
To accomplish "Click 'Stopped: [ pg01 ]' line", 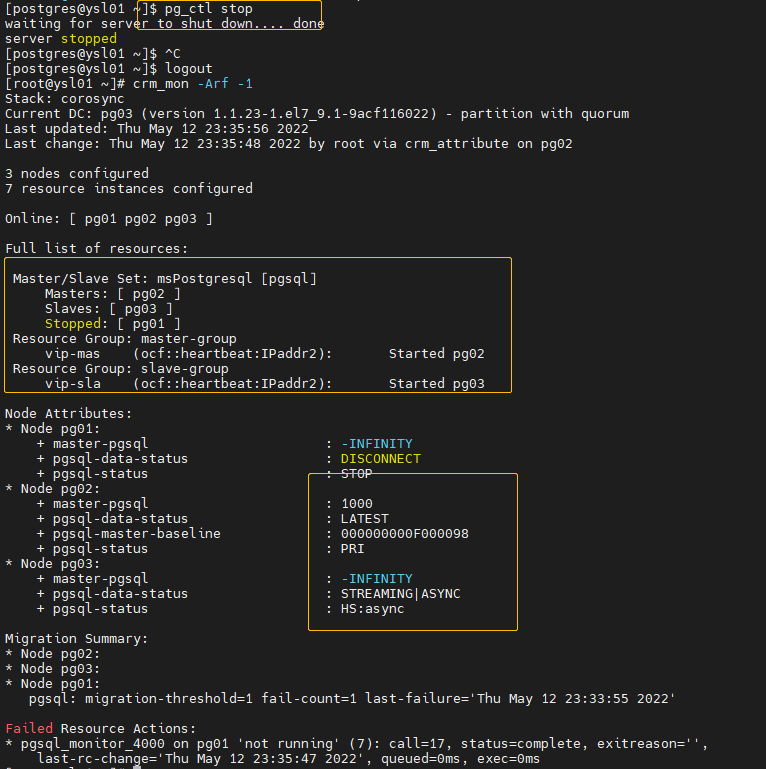I will coord(113,324).
